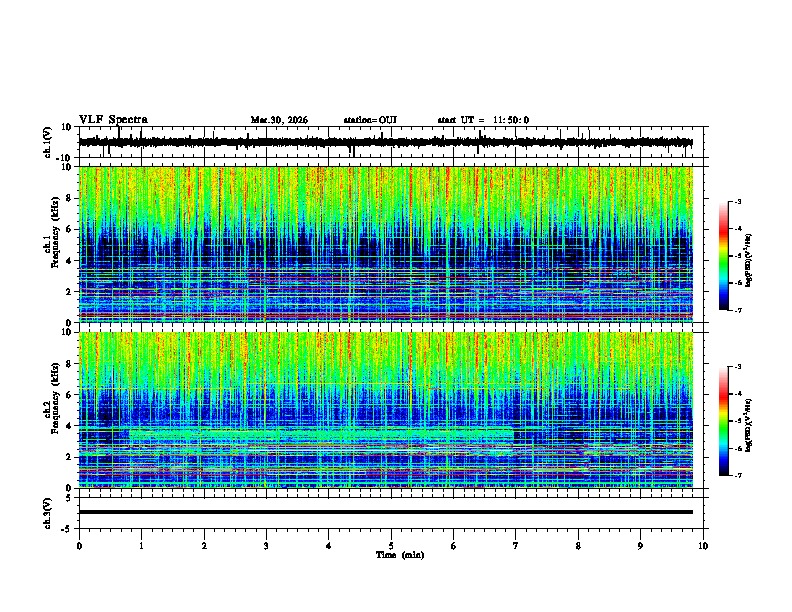Click the ch.1 colorbar's PSD unit label

748,260
